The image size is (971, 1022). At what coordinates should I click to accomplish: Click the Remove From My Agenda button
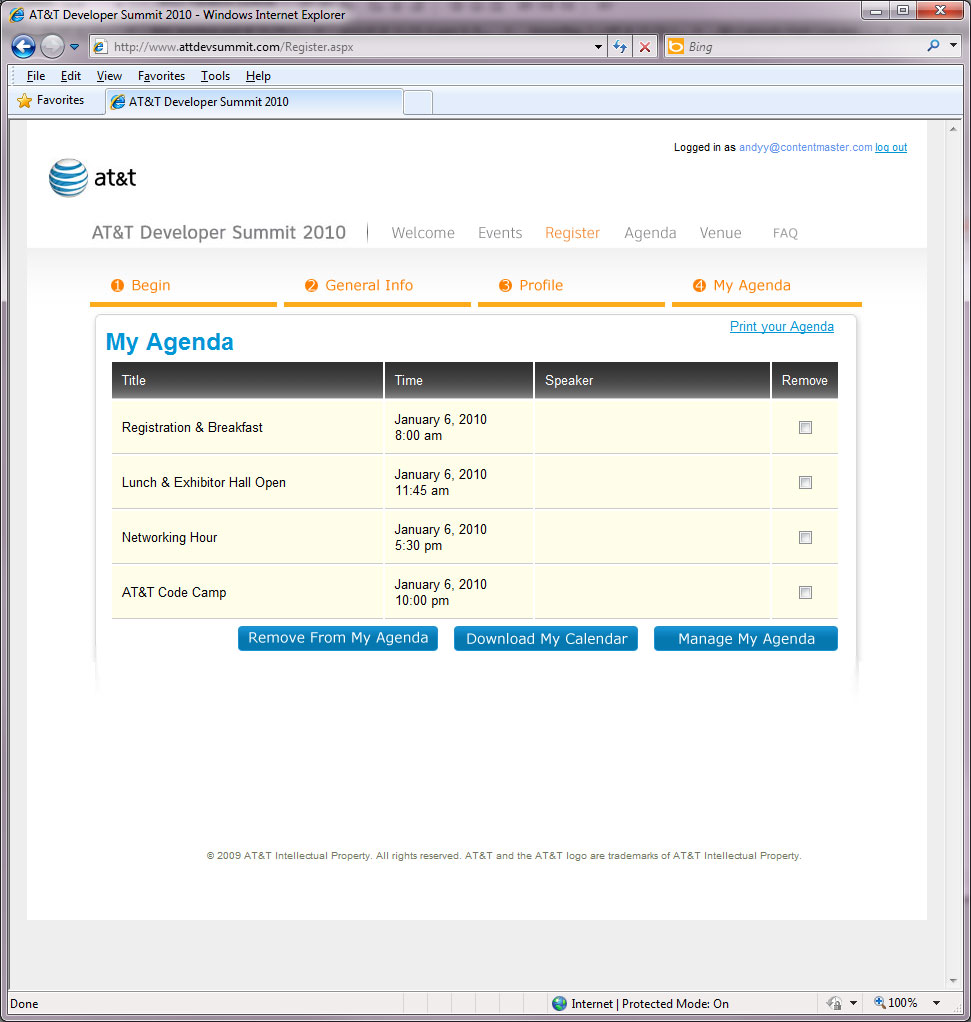[338, 638]
